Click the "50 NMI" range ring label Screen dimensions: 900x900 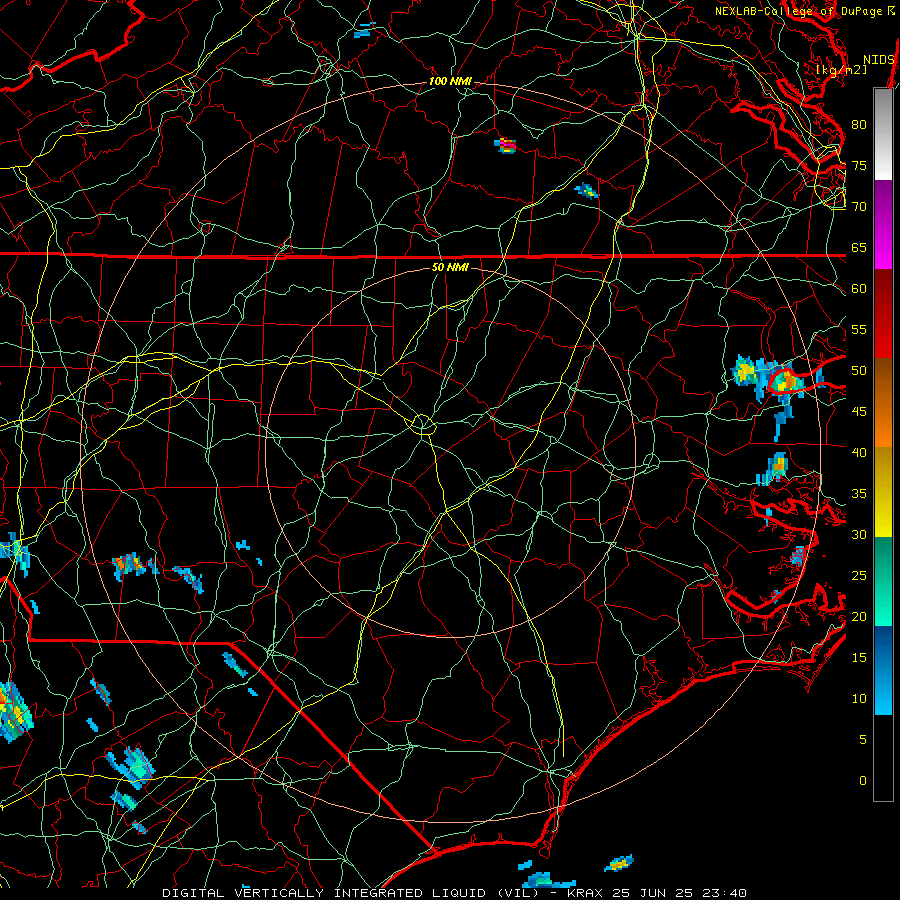[x=450, y=267]
